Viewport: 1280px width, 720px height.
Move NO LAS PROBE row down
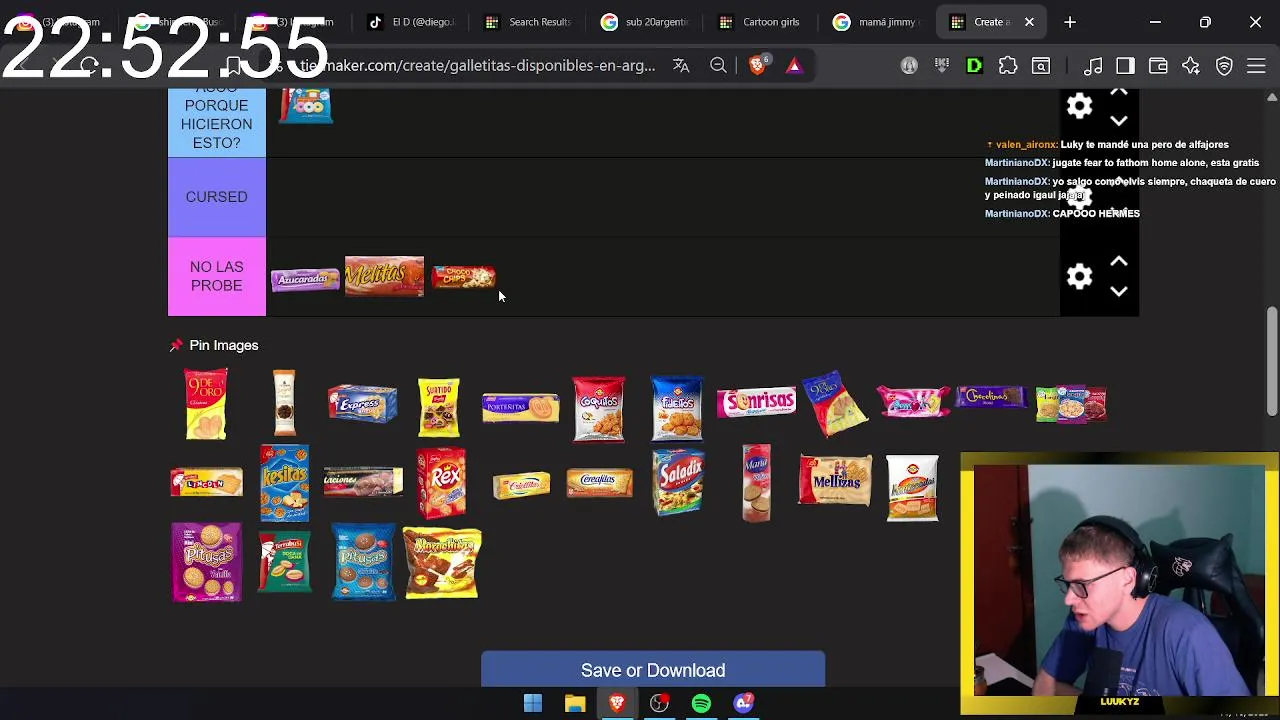pyautogui.click(x=1119, y=291)
